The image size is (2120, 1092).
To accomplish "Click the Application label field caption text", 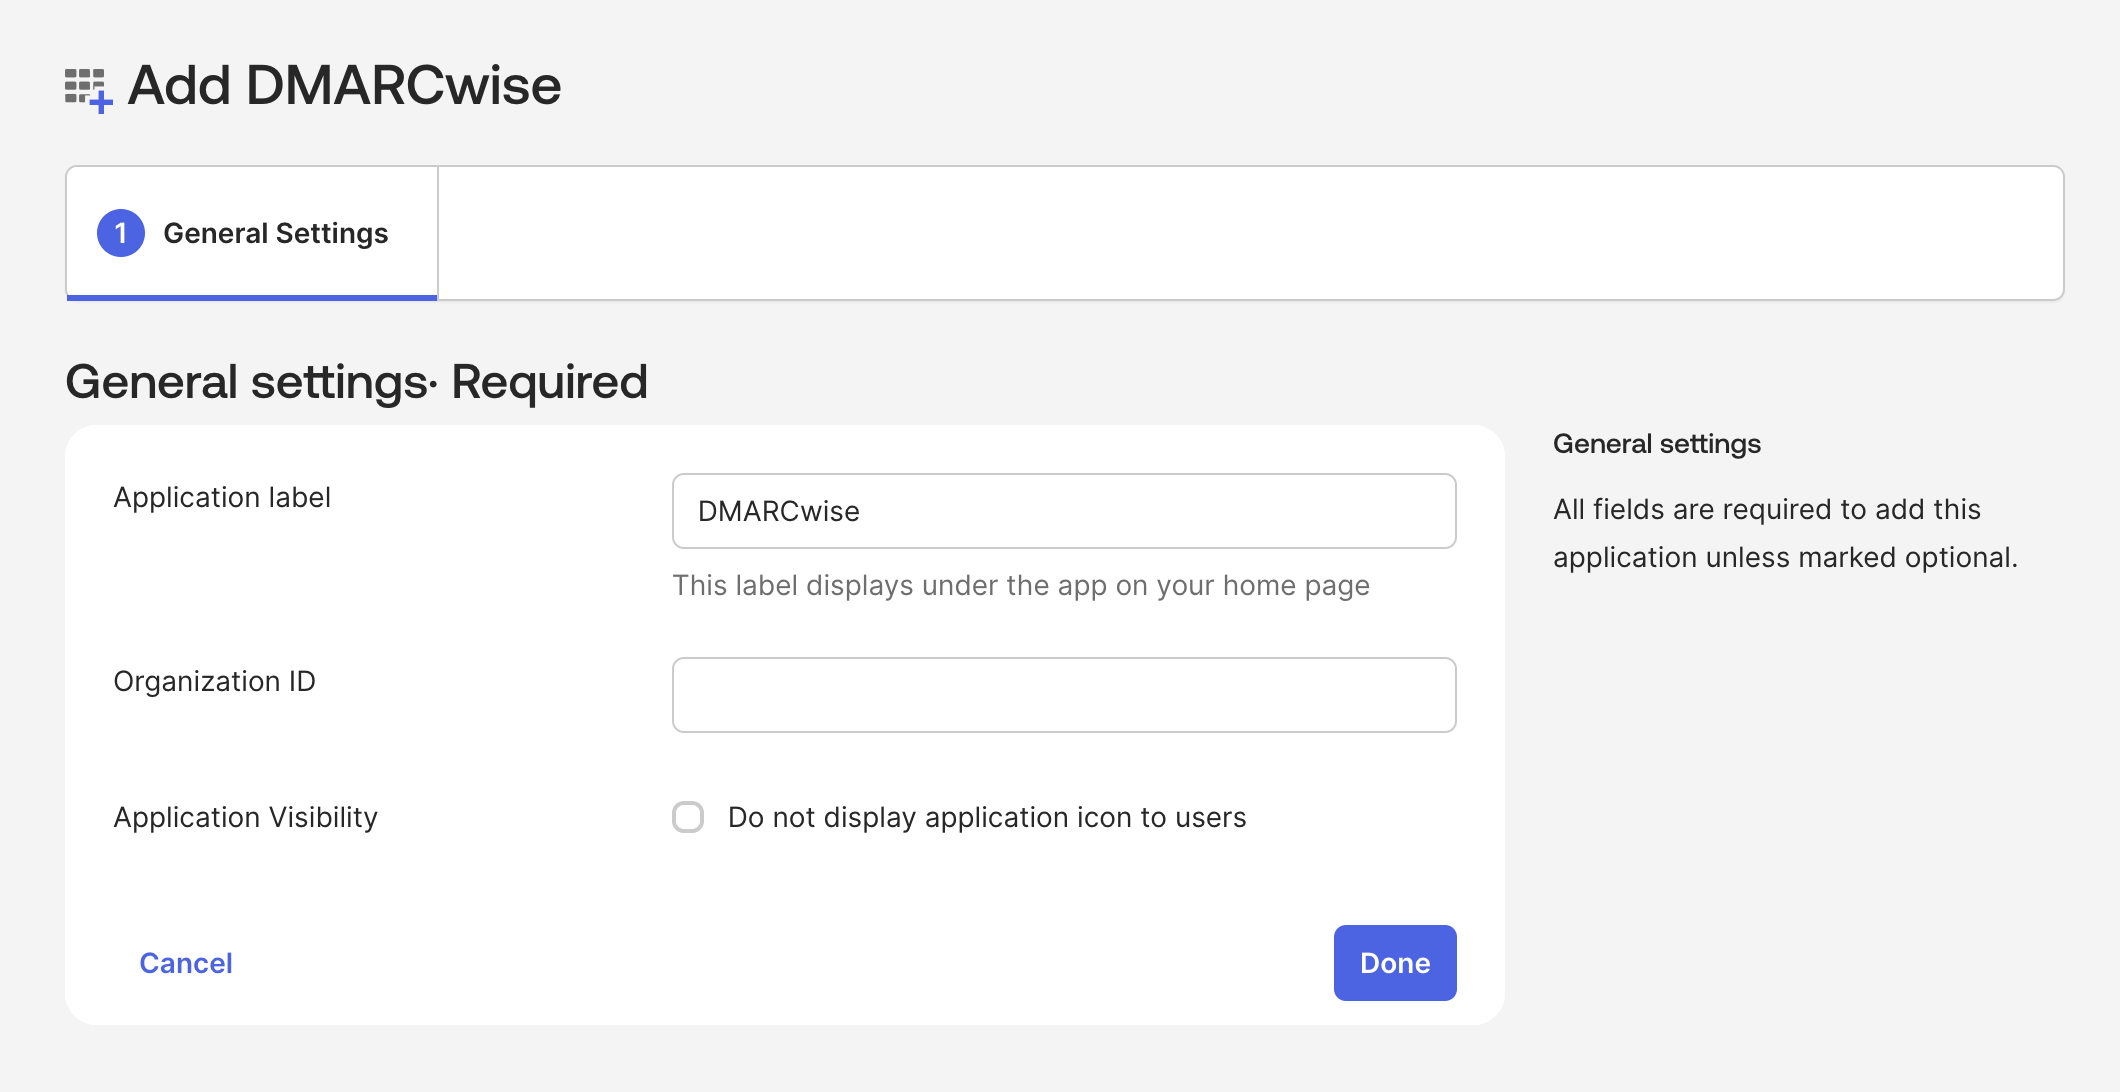I will [1021, 585].
